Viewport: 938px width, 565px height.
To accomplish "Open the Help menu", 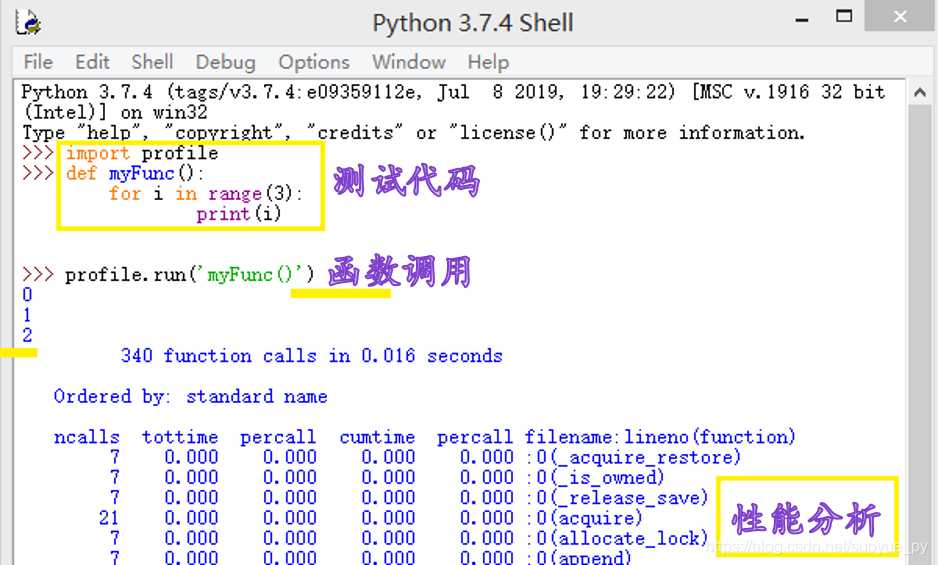I will point(488,62).
